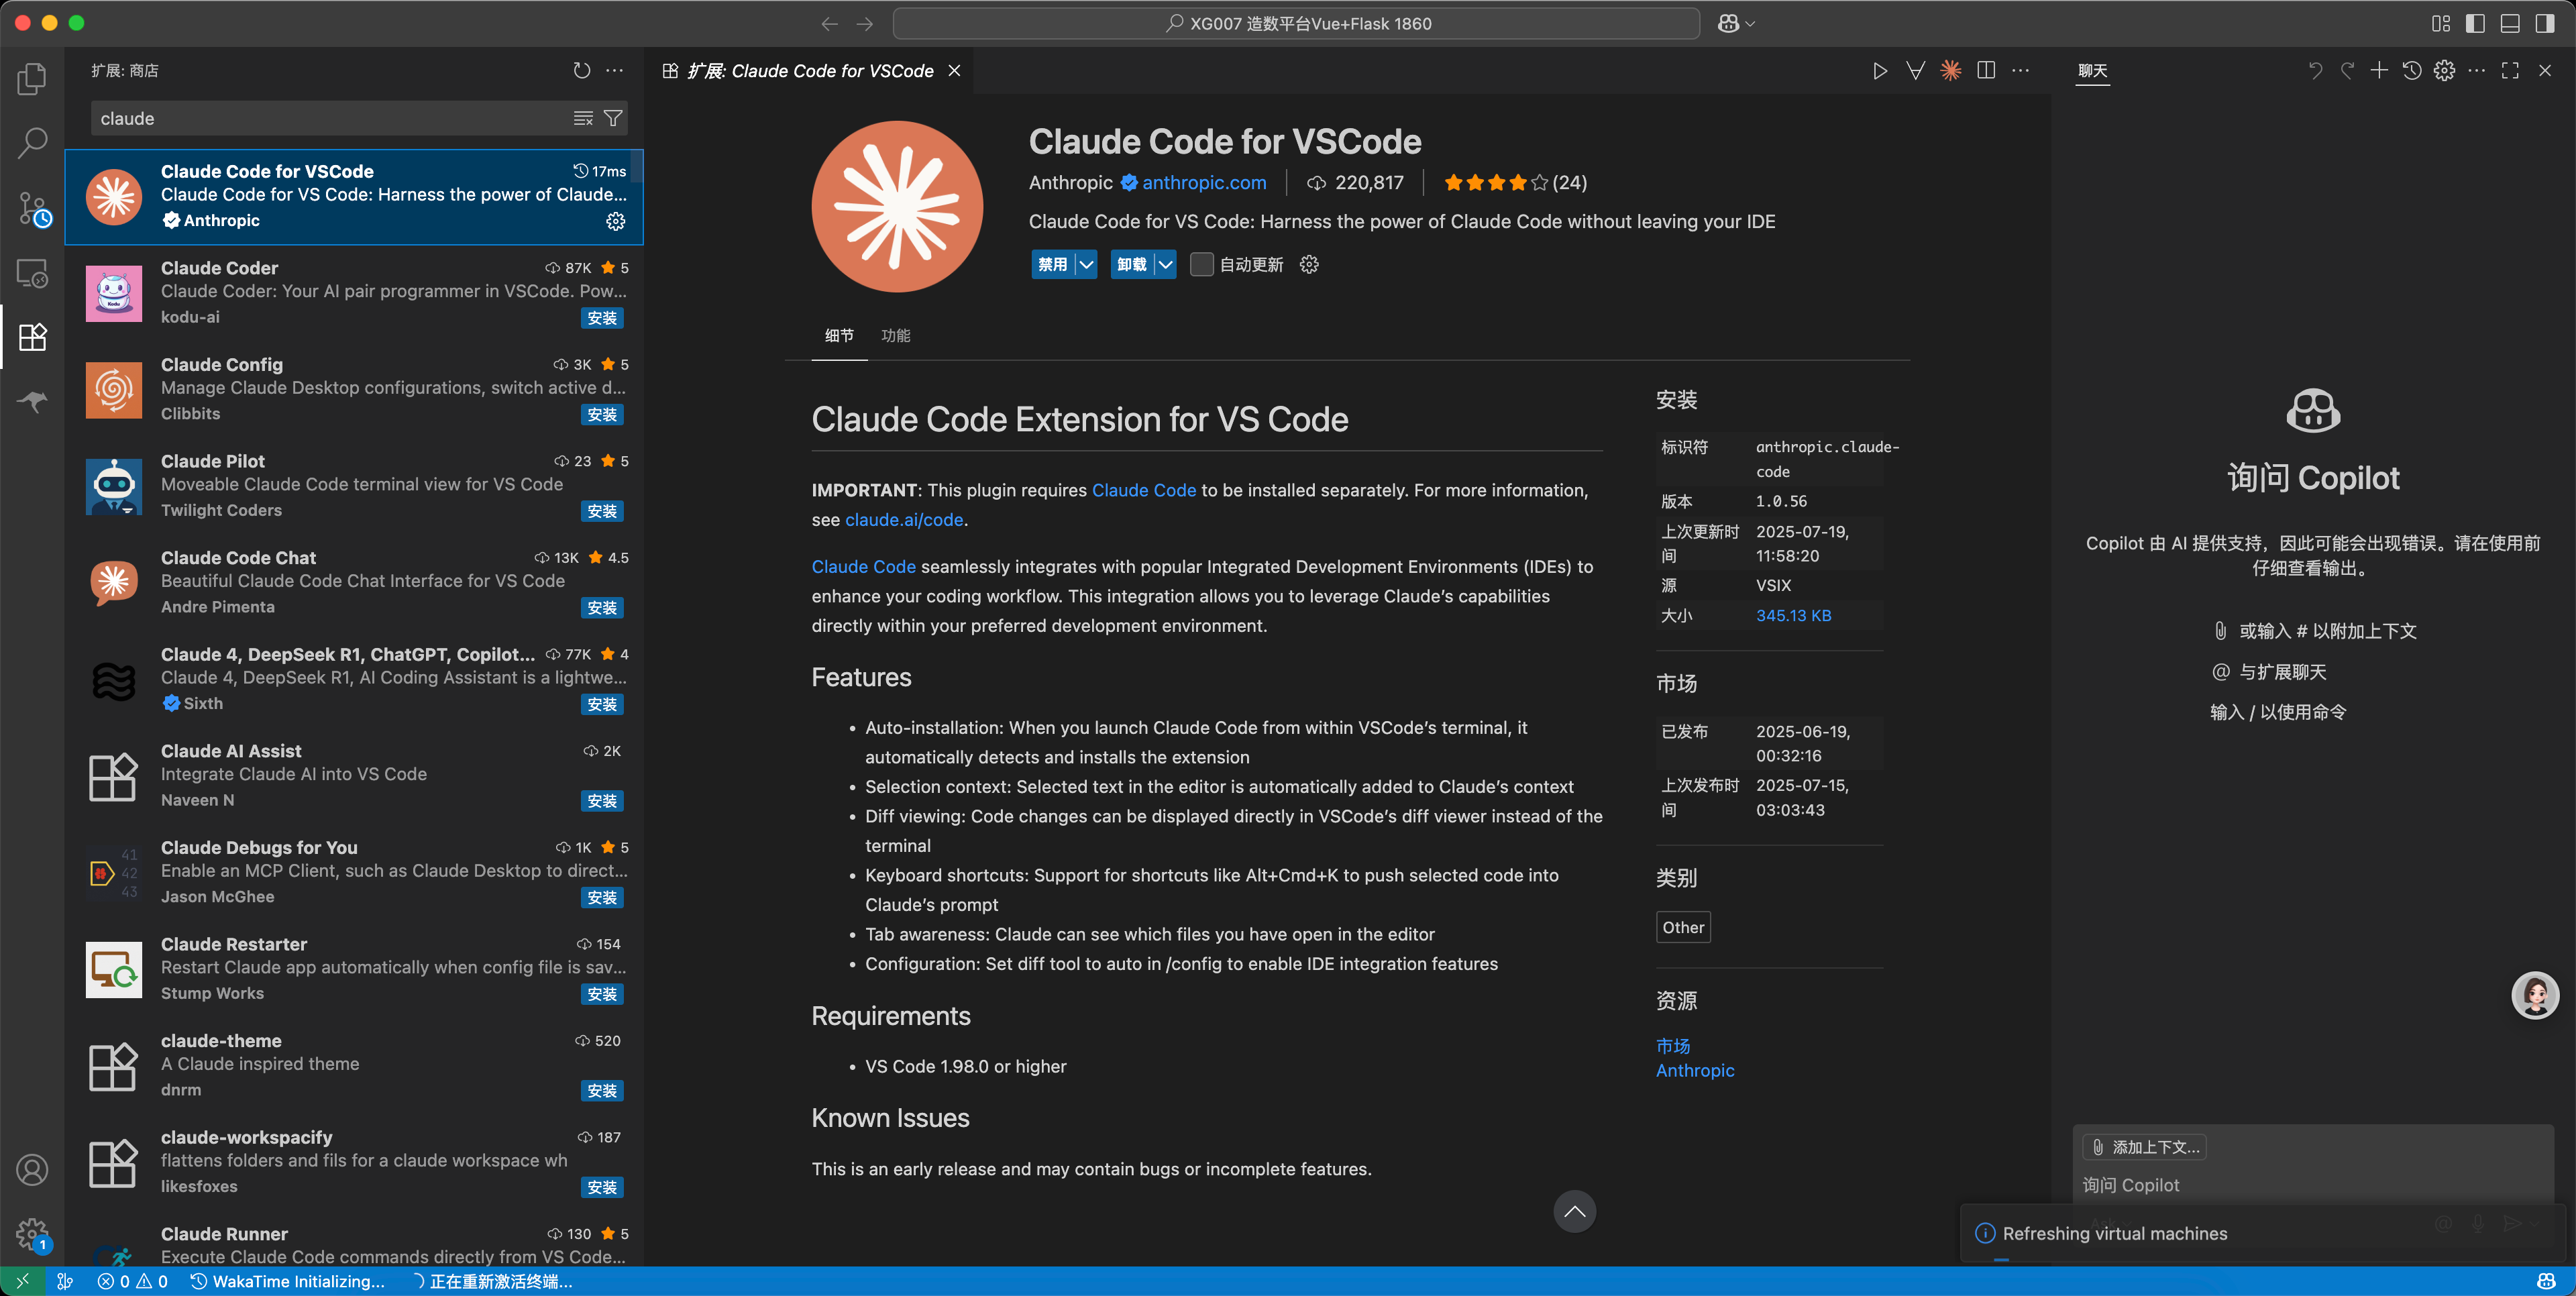Open the Explorer view in activity bar
The image size is (2576, 1296).
click(x=32, y=78)
